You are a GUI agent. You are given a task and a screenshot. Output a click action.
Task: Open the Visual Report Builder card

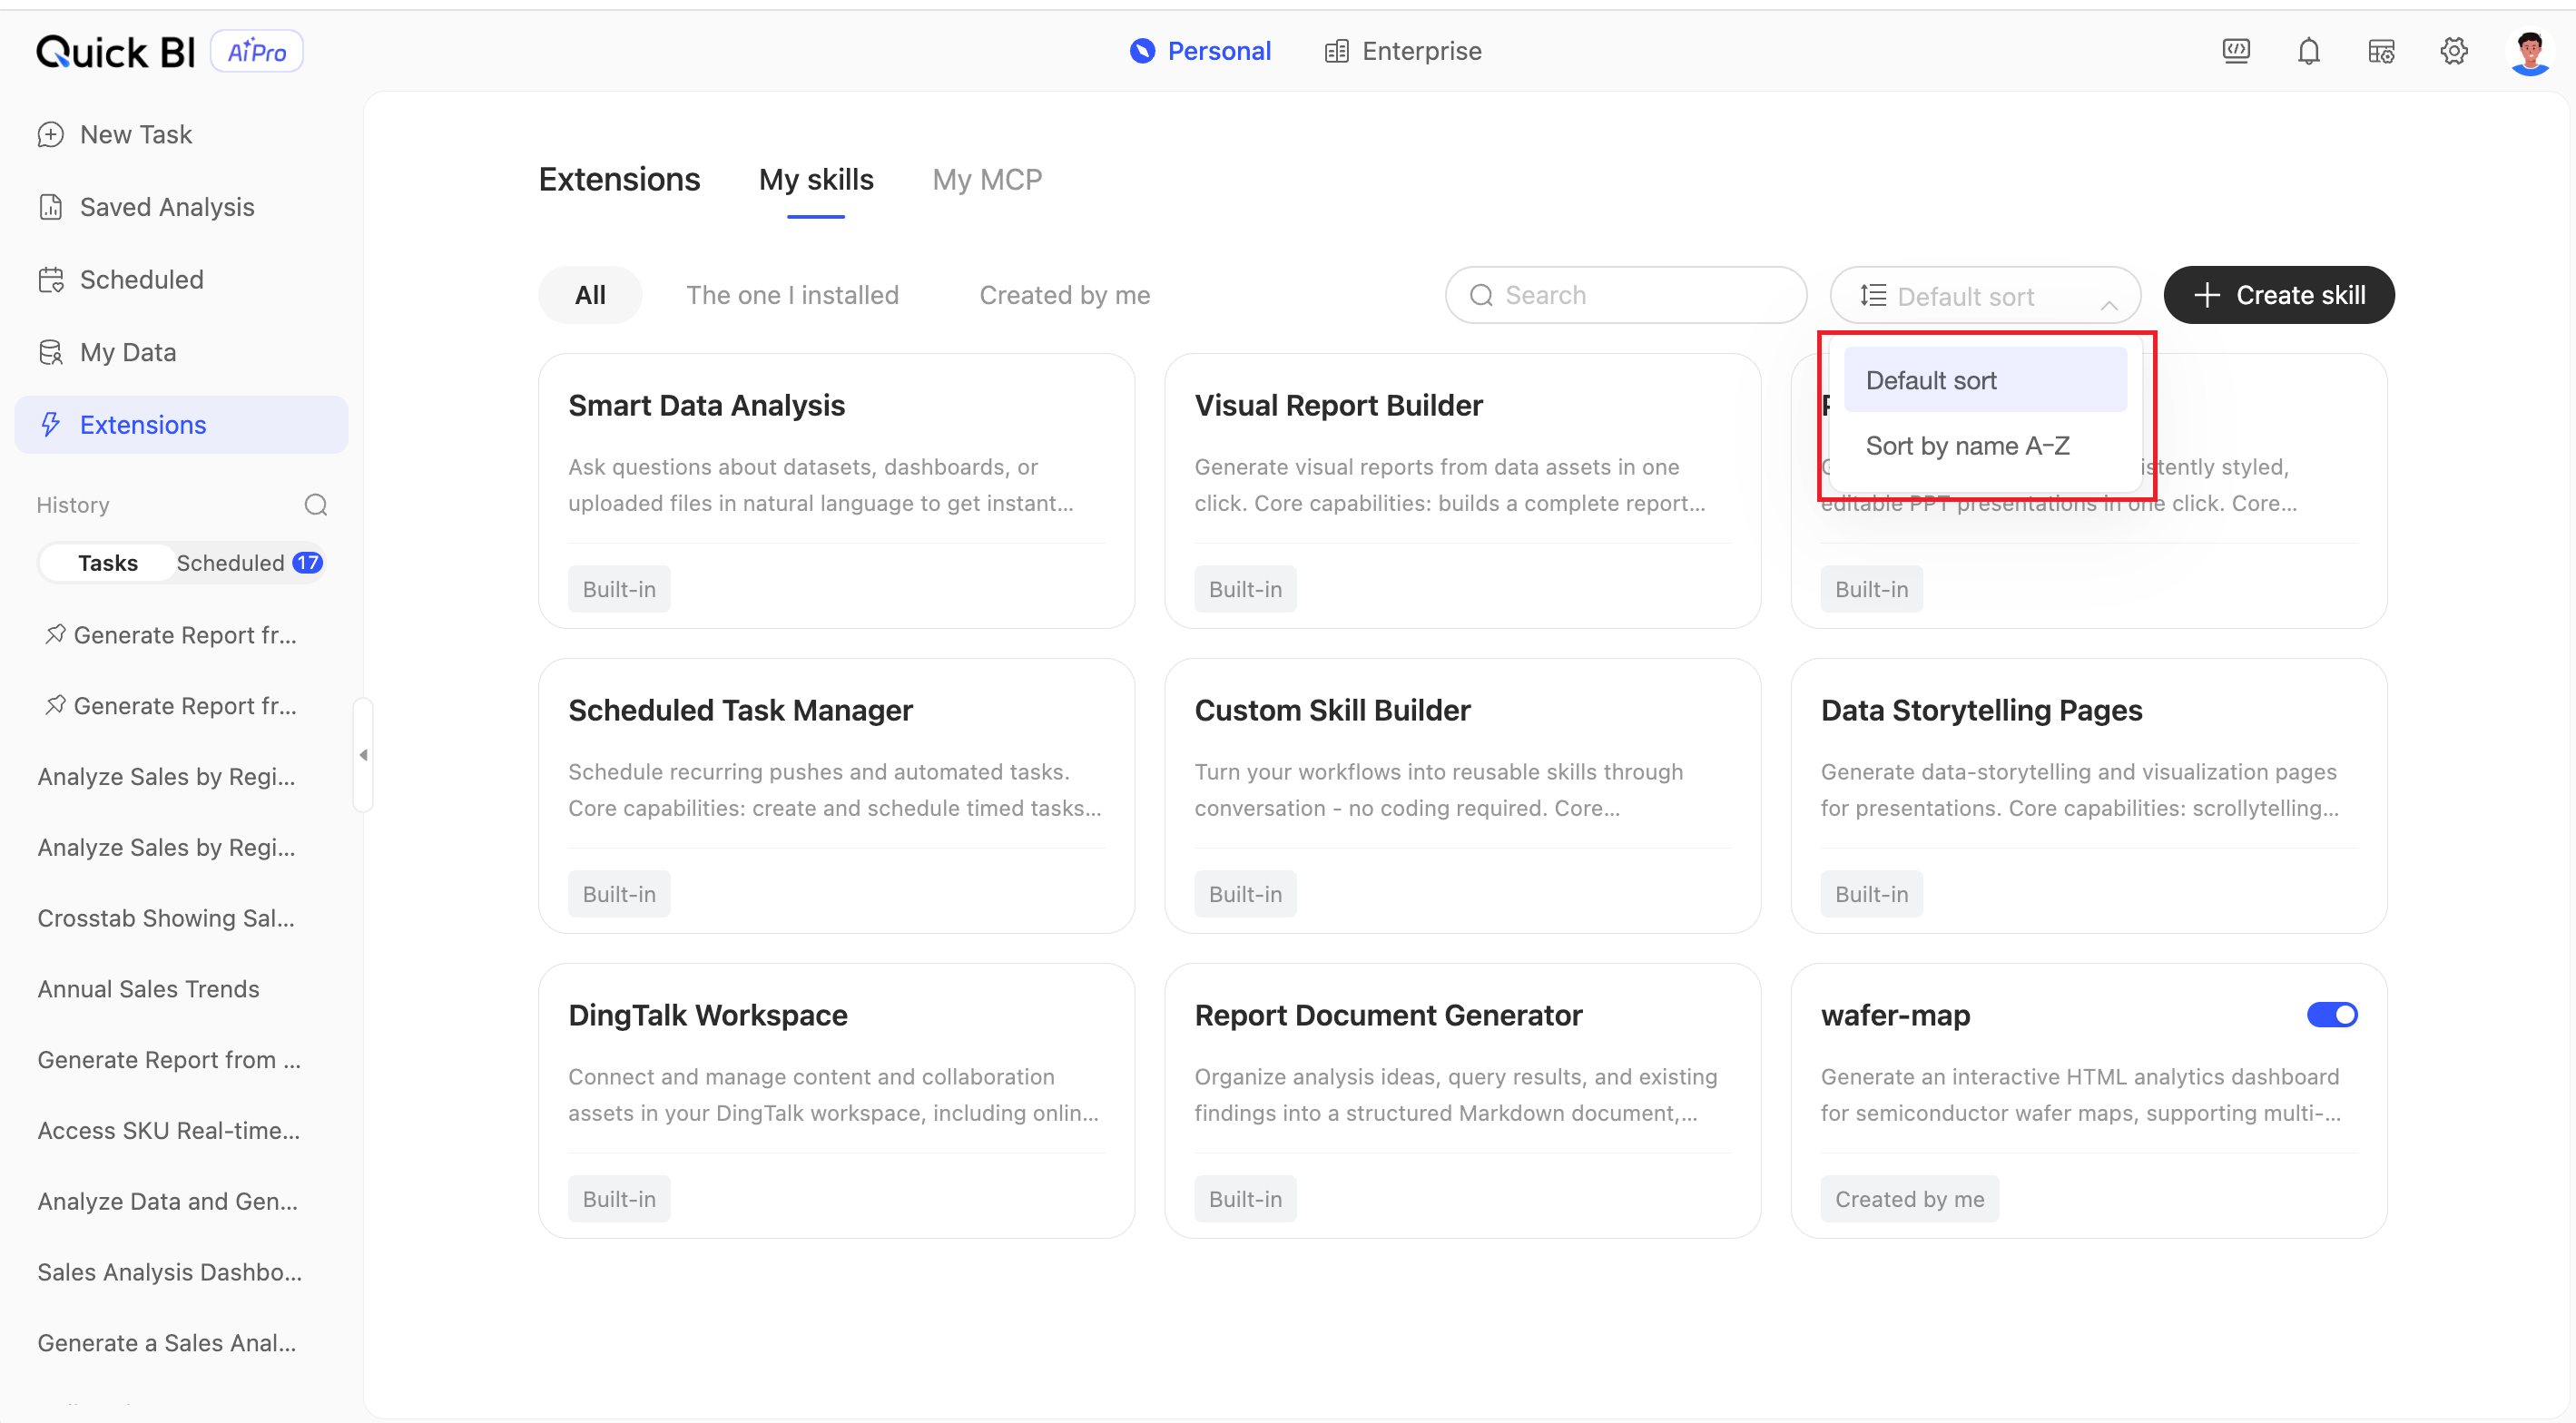1462,491
